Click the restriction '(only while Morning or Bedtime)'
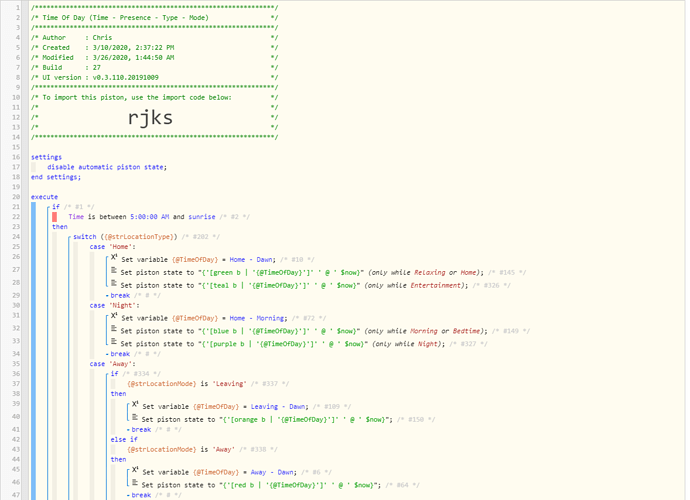This screenshot has width=690, height=500. click(x=426, y=331)
